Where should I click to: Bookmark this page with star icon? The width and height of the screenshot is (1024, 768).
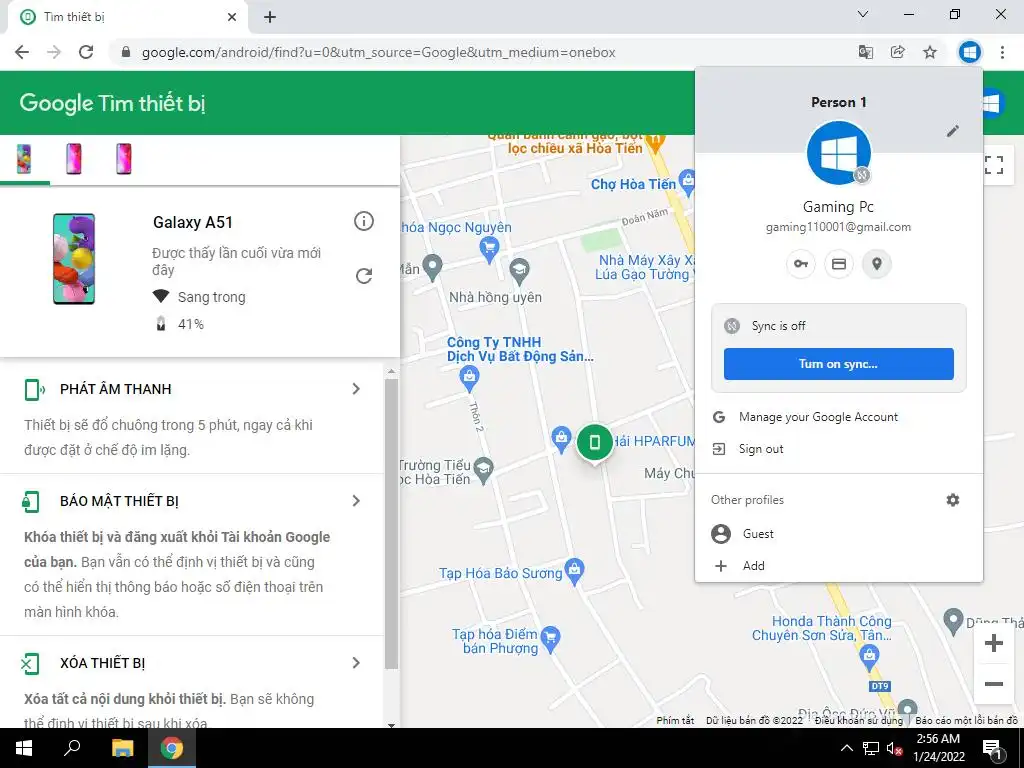(930, 52)
